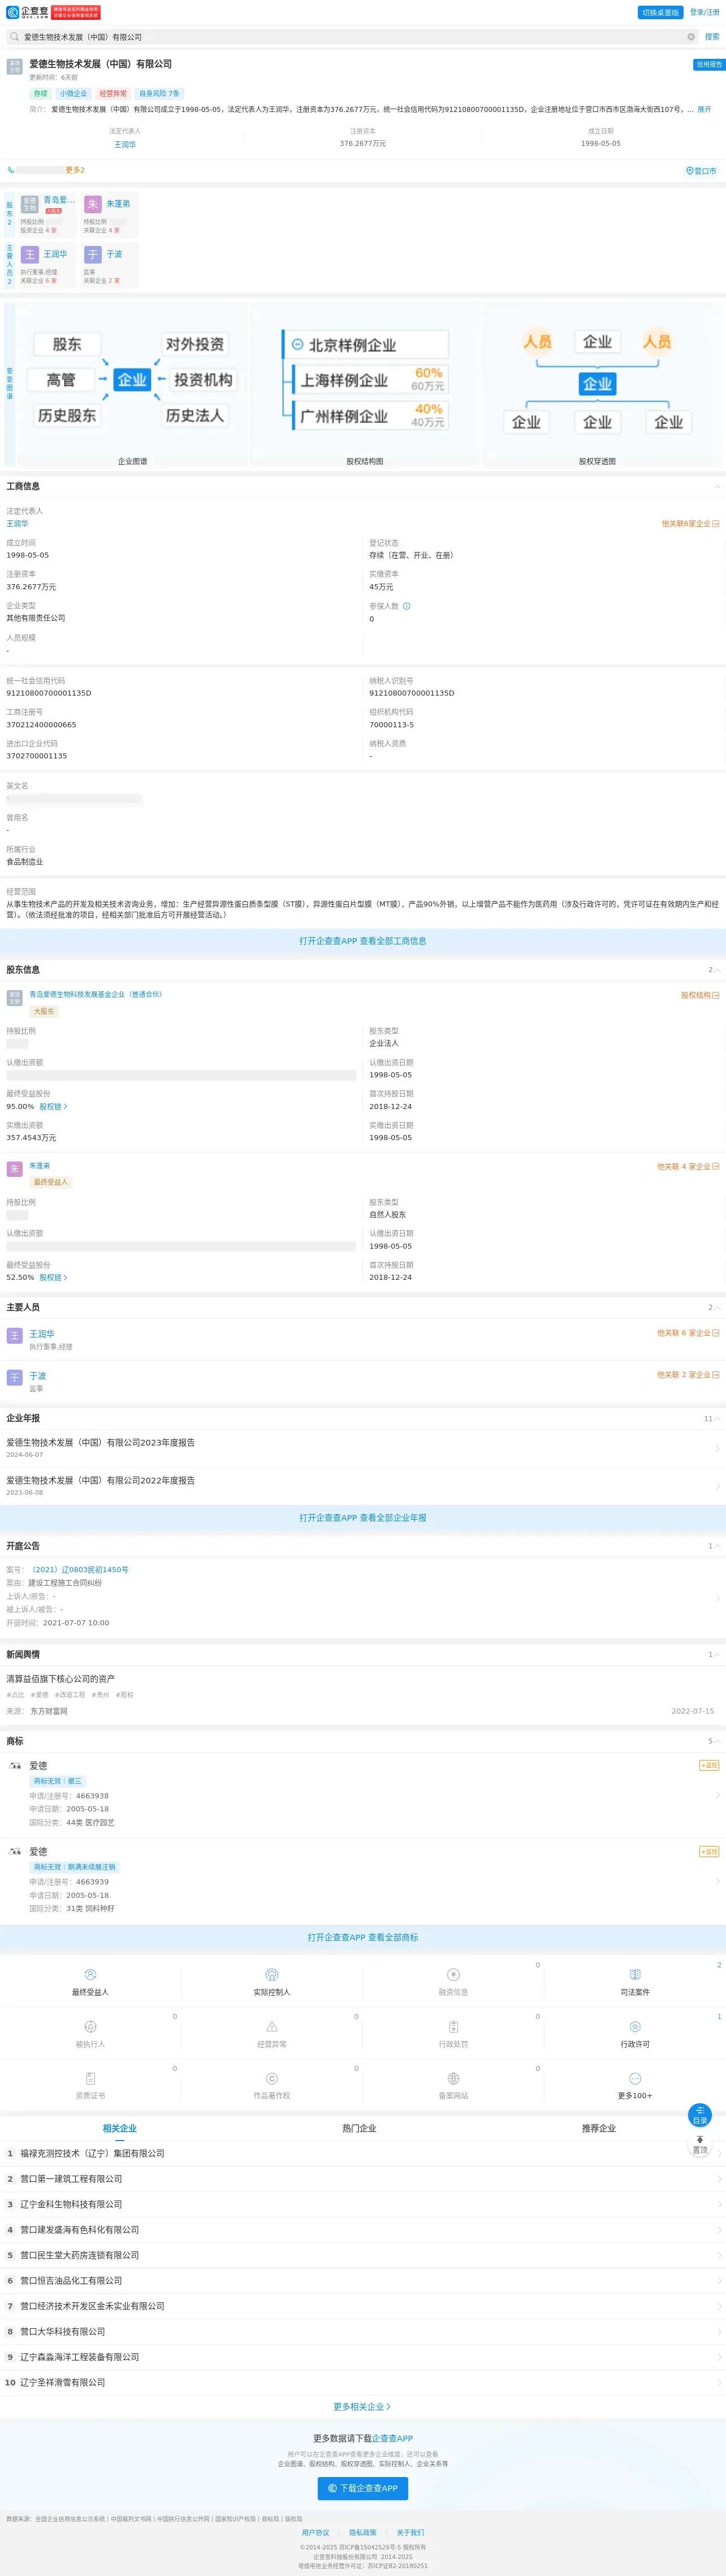
Task: Click 切换桌面版 button
Action: coord(660,12)
